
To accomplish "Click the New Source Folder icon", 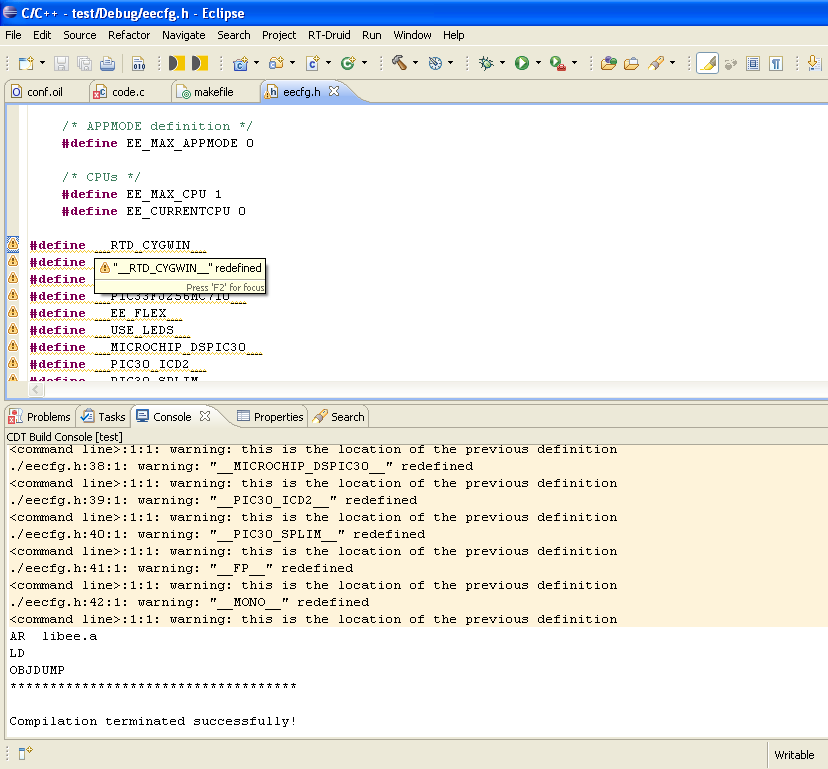I will pyautogui.click(x=277, y=63).
